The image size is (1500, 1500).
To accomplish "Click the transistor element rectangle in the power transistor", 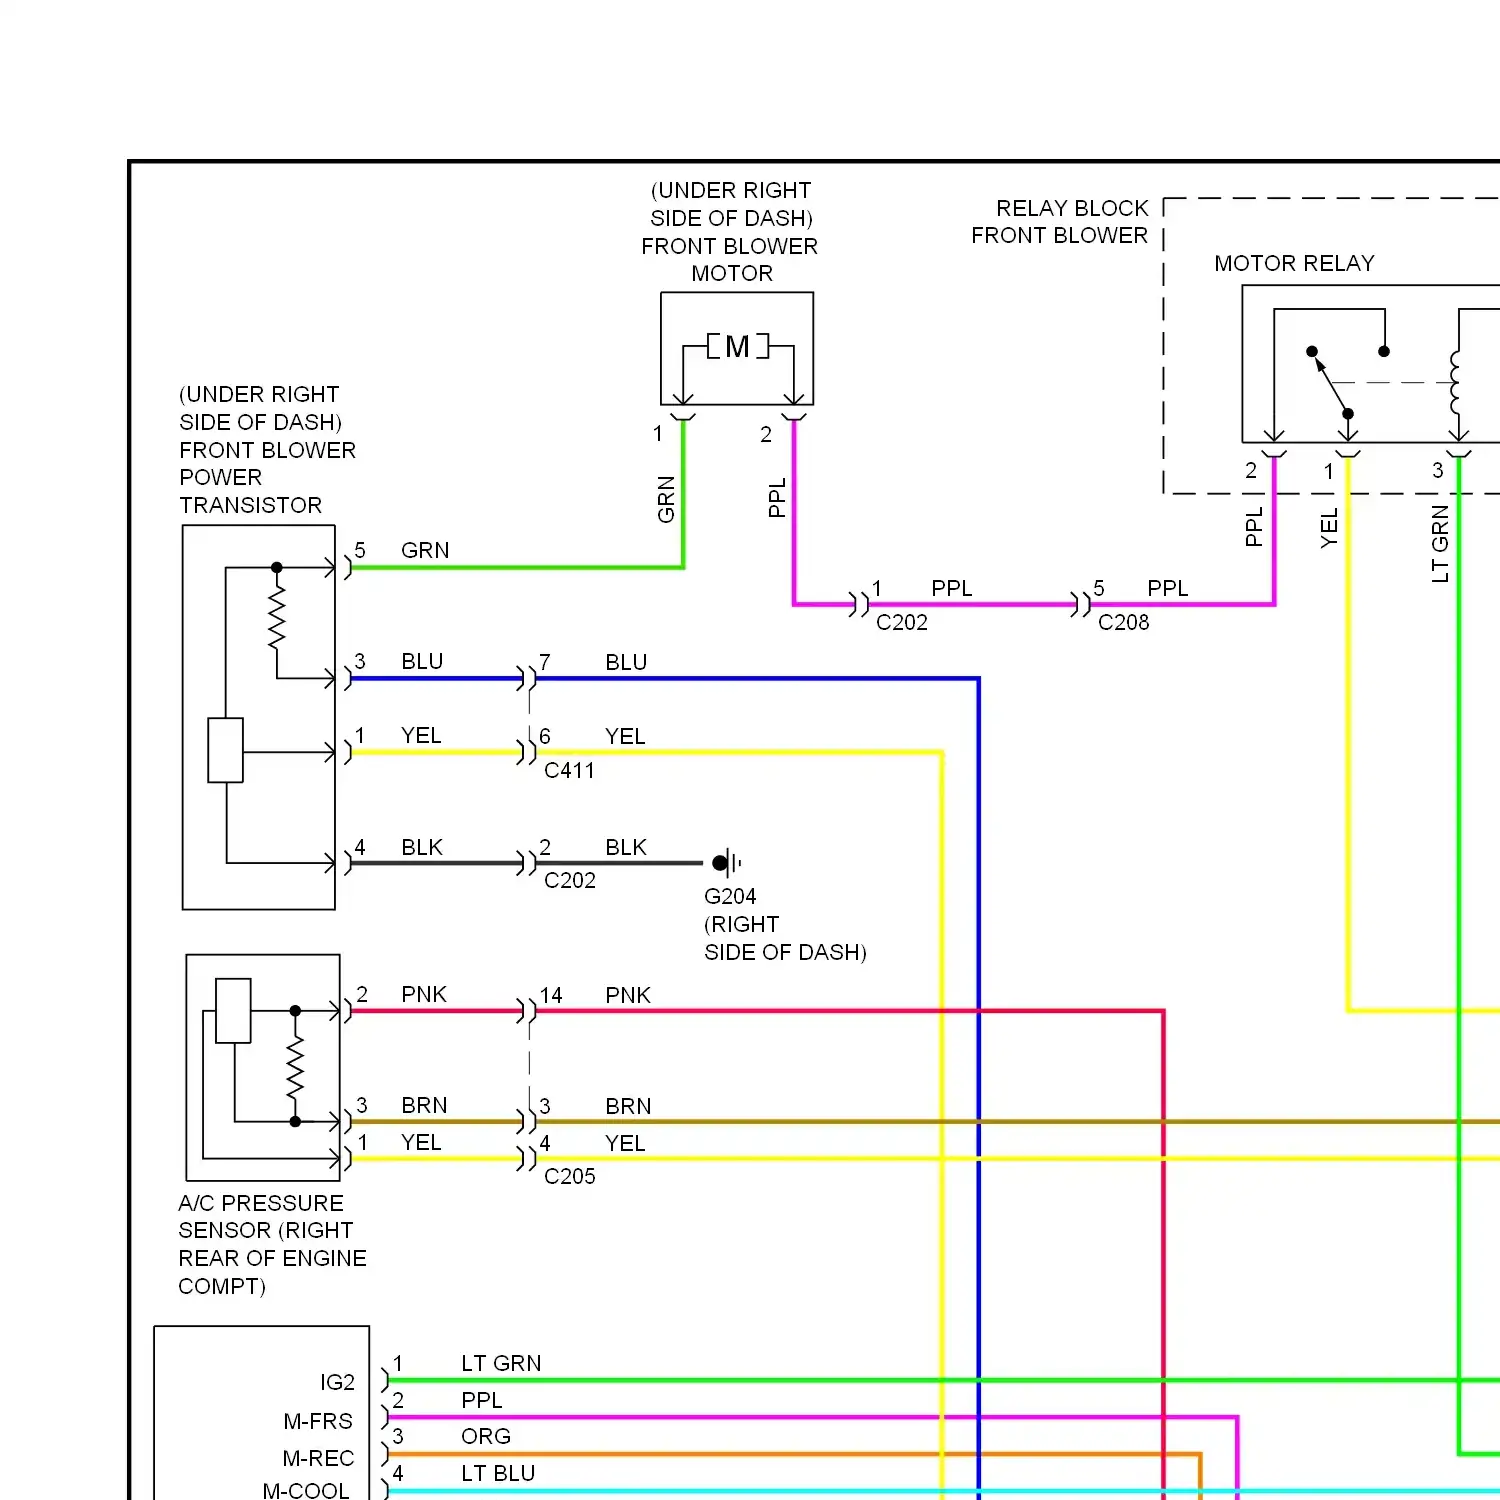I will point(226,750).
